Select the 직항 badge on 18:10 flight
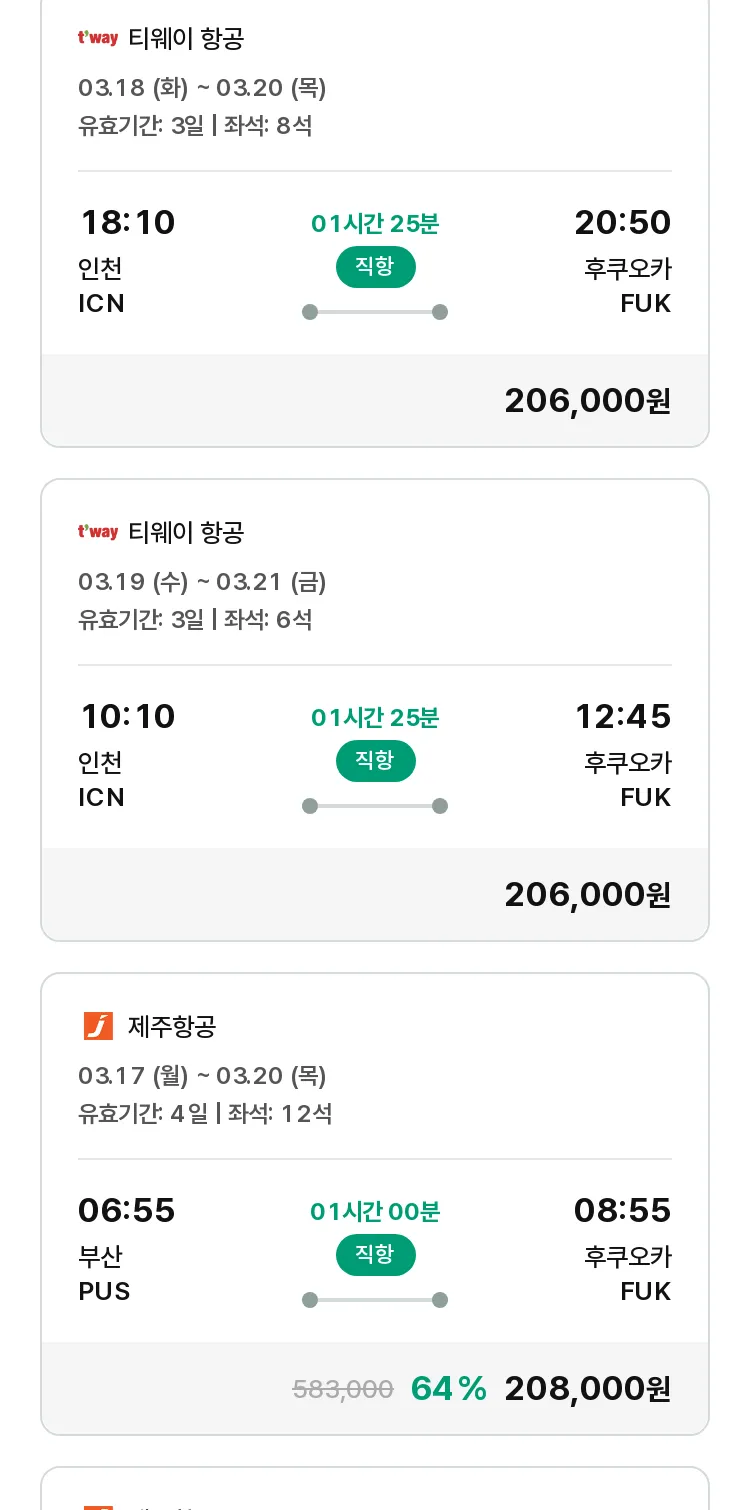This screenshot has height=1510, width=750. click(x=375, y=267)
